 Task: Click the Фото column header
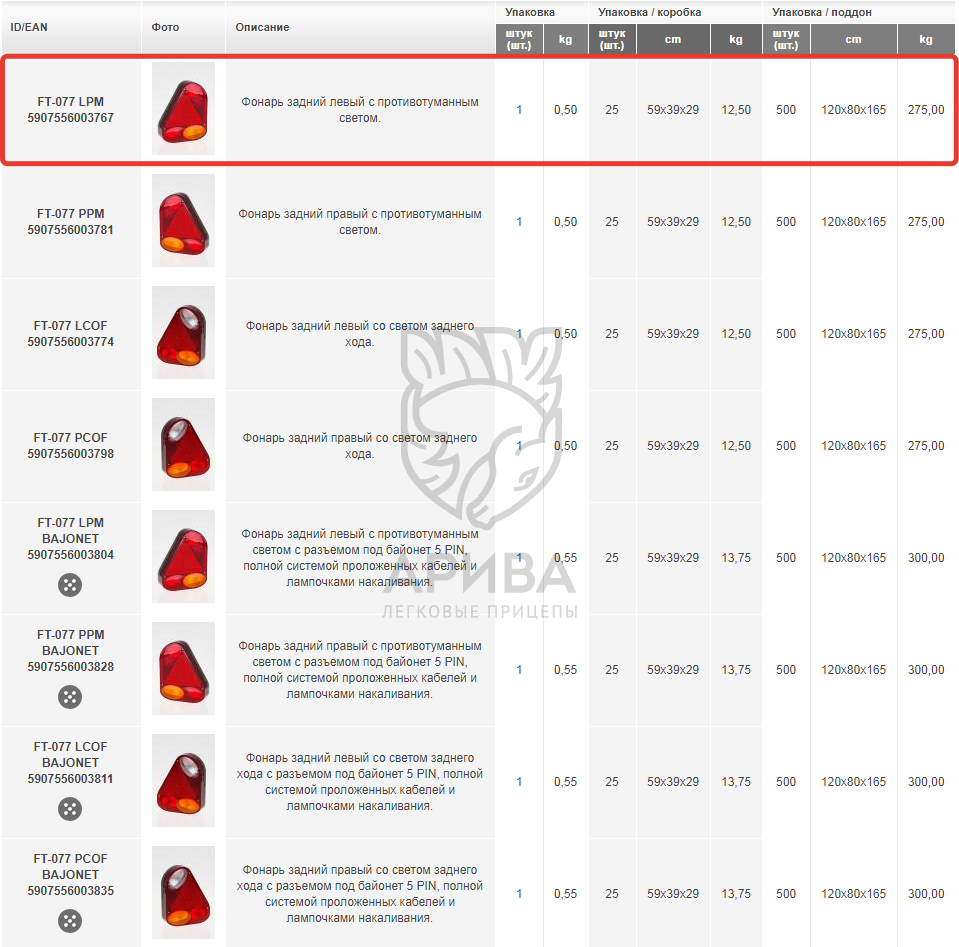(x=166, y=27)
